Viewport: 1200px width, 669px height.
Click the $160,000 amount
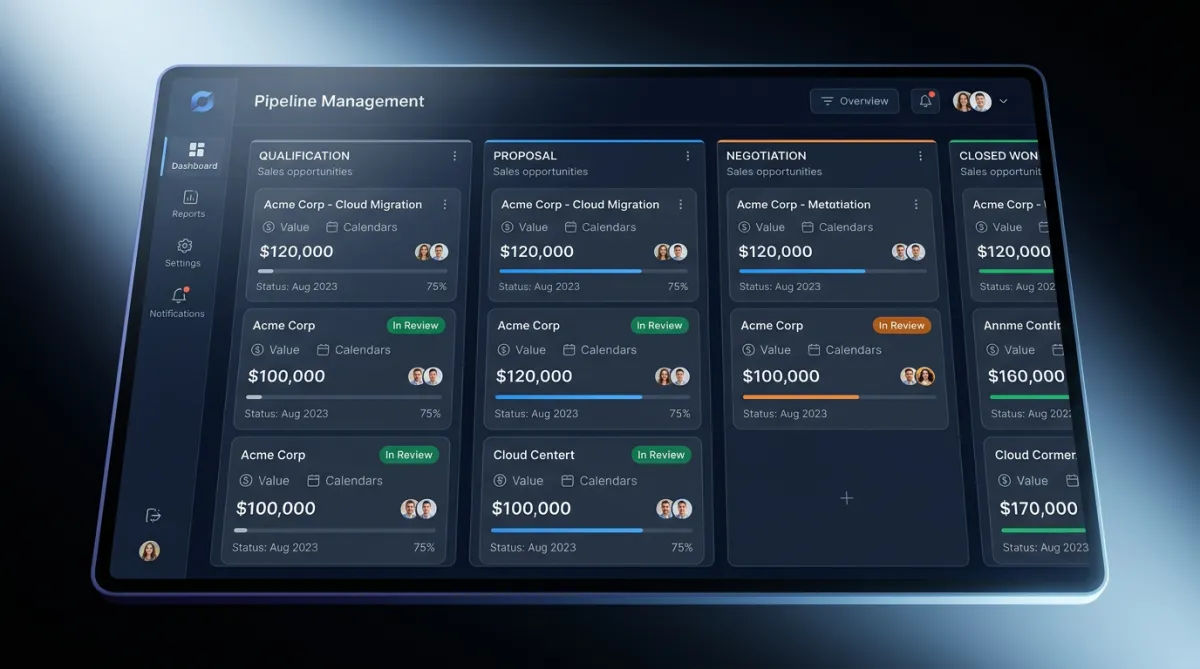pos(1026,376)
